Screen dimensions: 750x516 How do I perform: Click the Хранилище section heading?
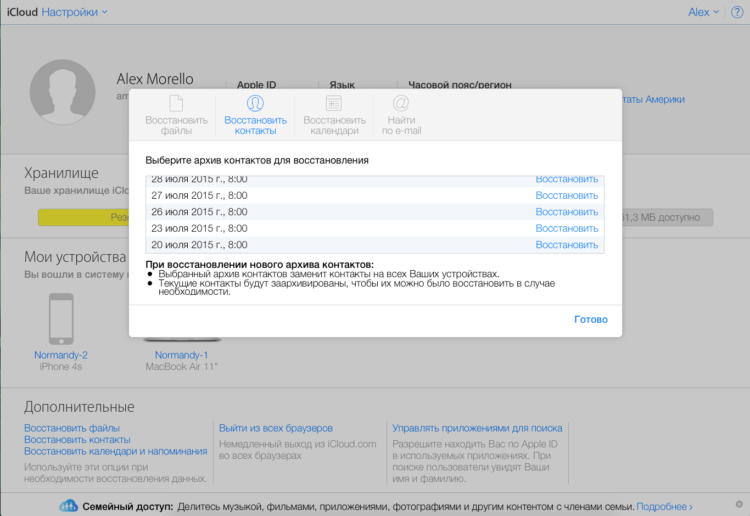point(61,173)
